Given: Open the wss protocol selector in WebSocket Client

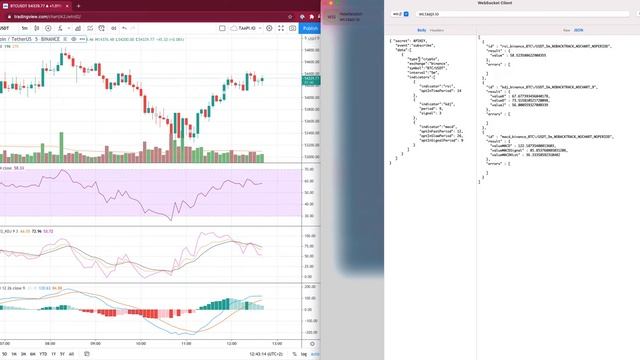Looking at the screenshot, I should [400, 14].
